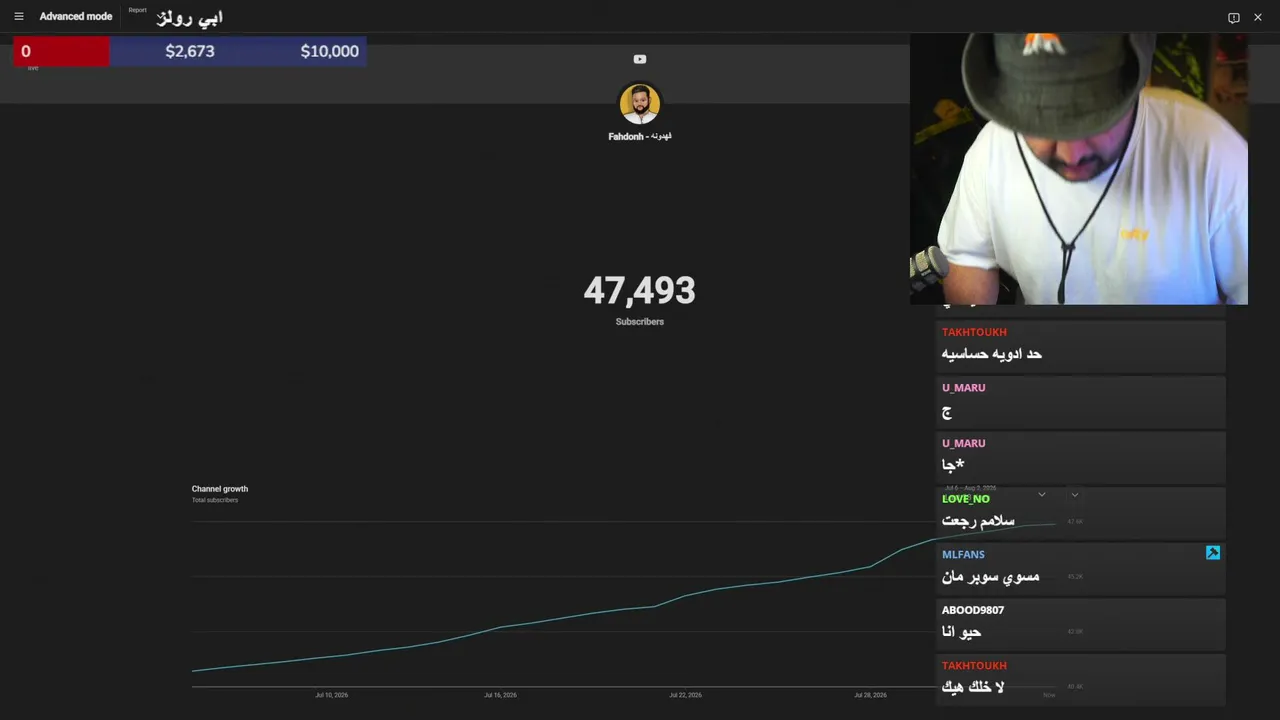This screenshot has width=1280, height=720.
Task: Open the hamburger menu next to Advanced mode
Action: 19,16
